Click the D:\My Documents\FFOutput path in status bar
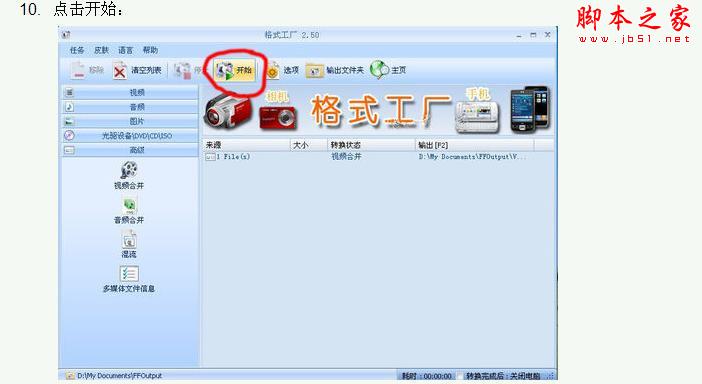The image size is (702, 384). tap(119, 376)
